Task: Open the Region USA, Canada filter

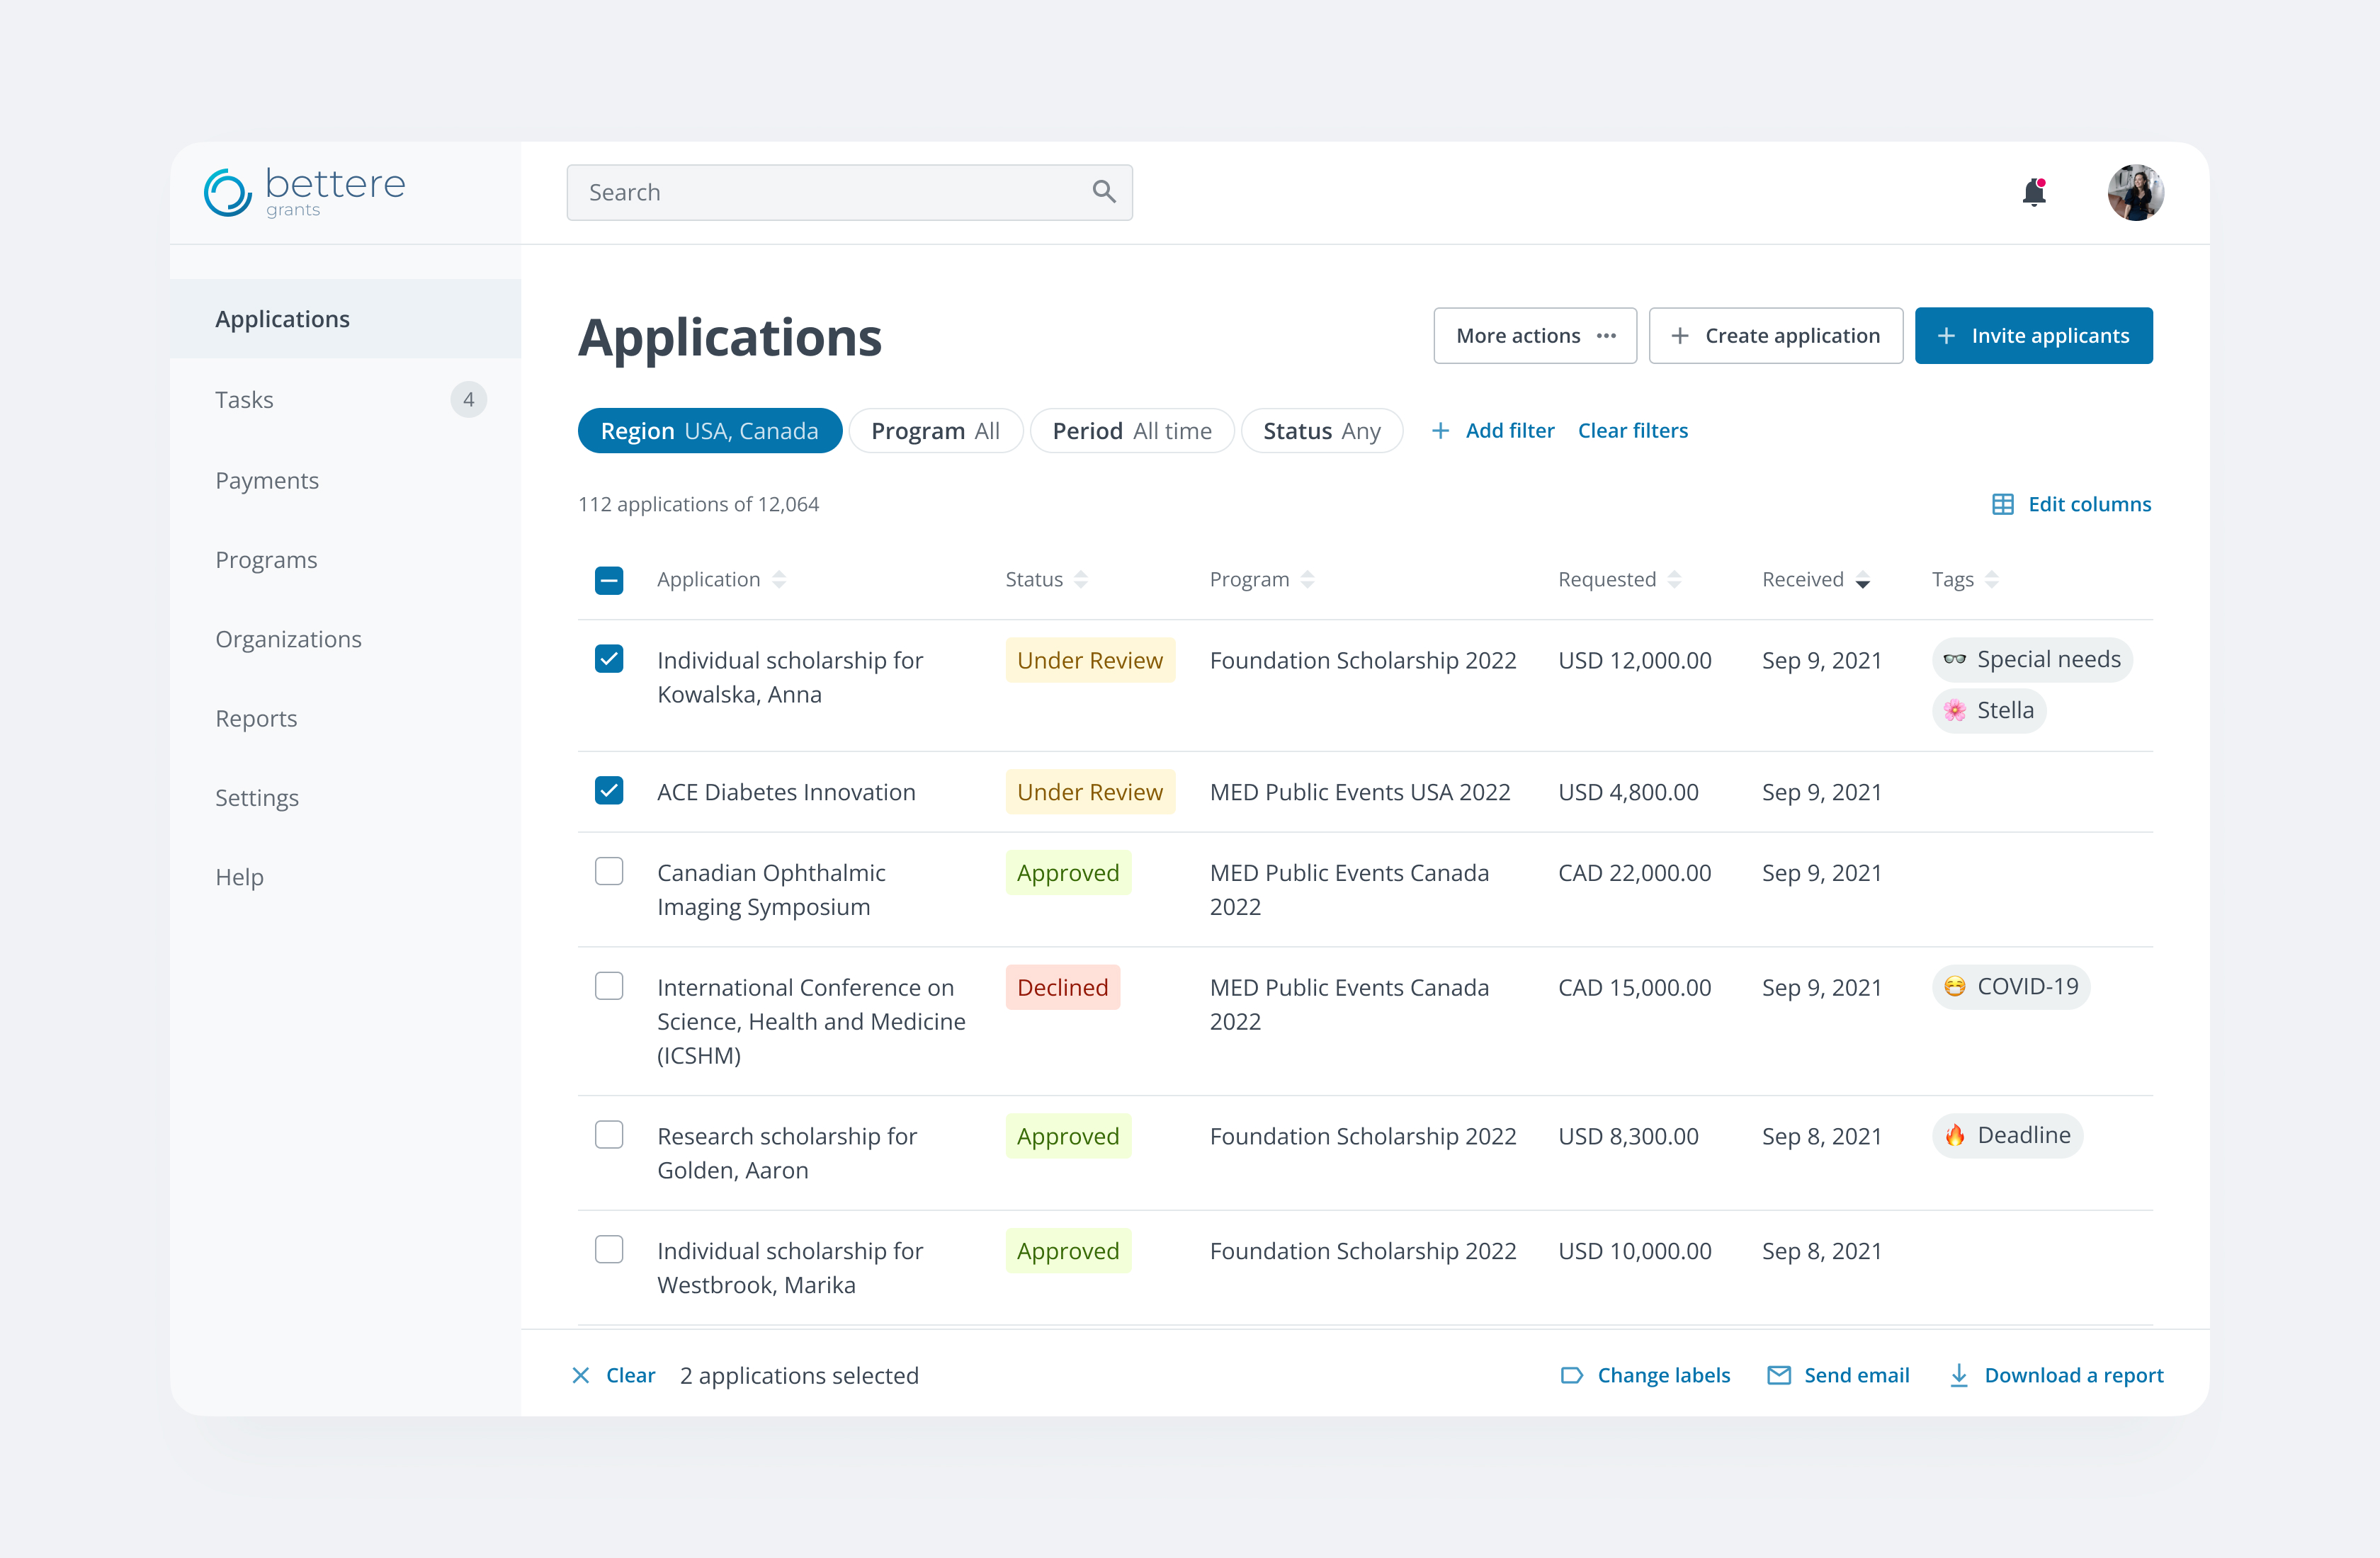Action: point(710,431)
